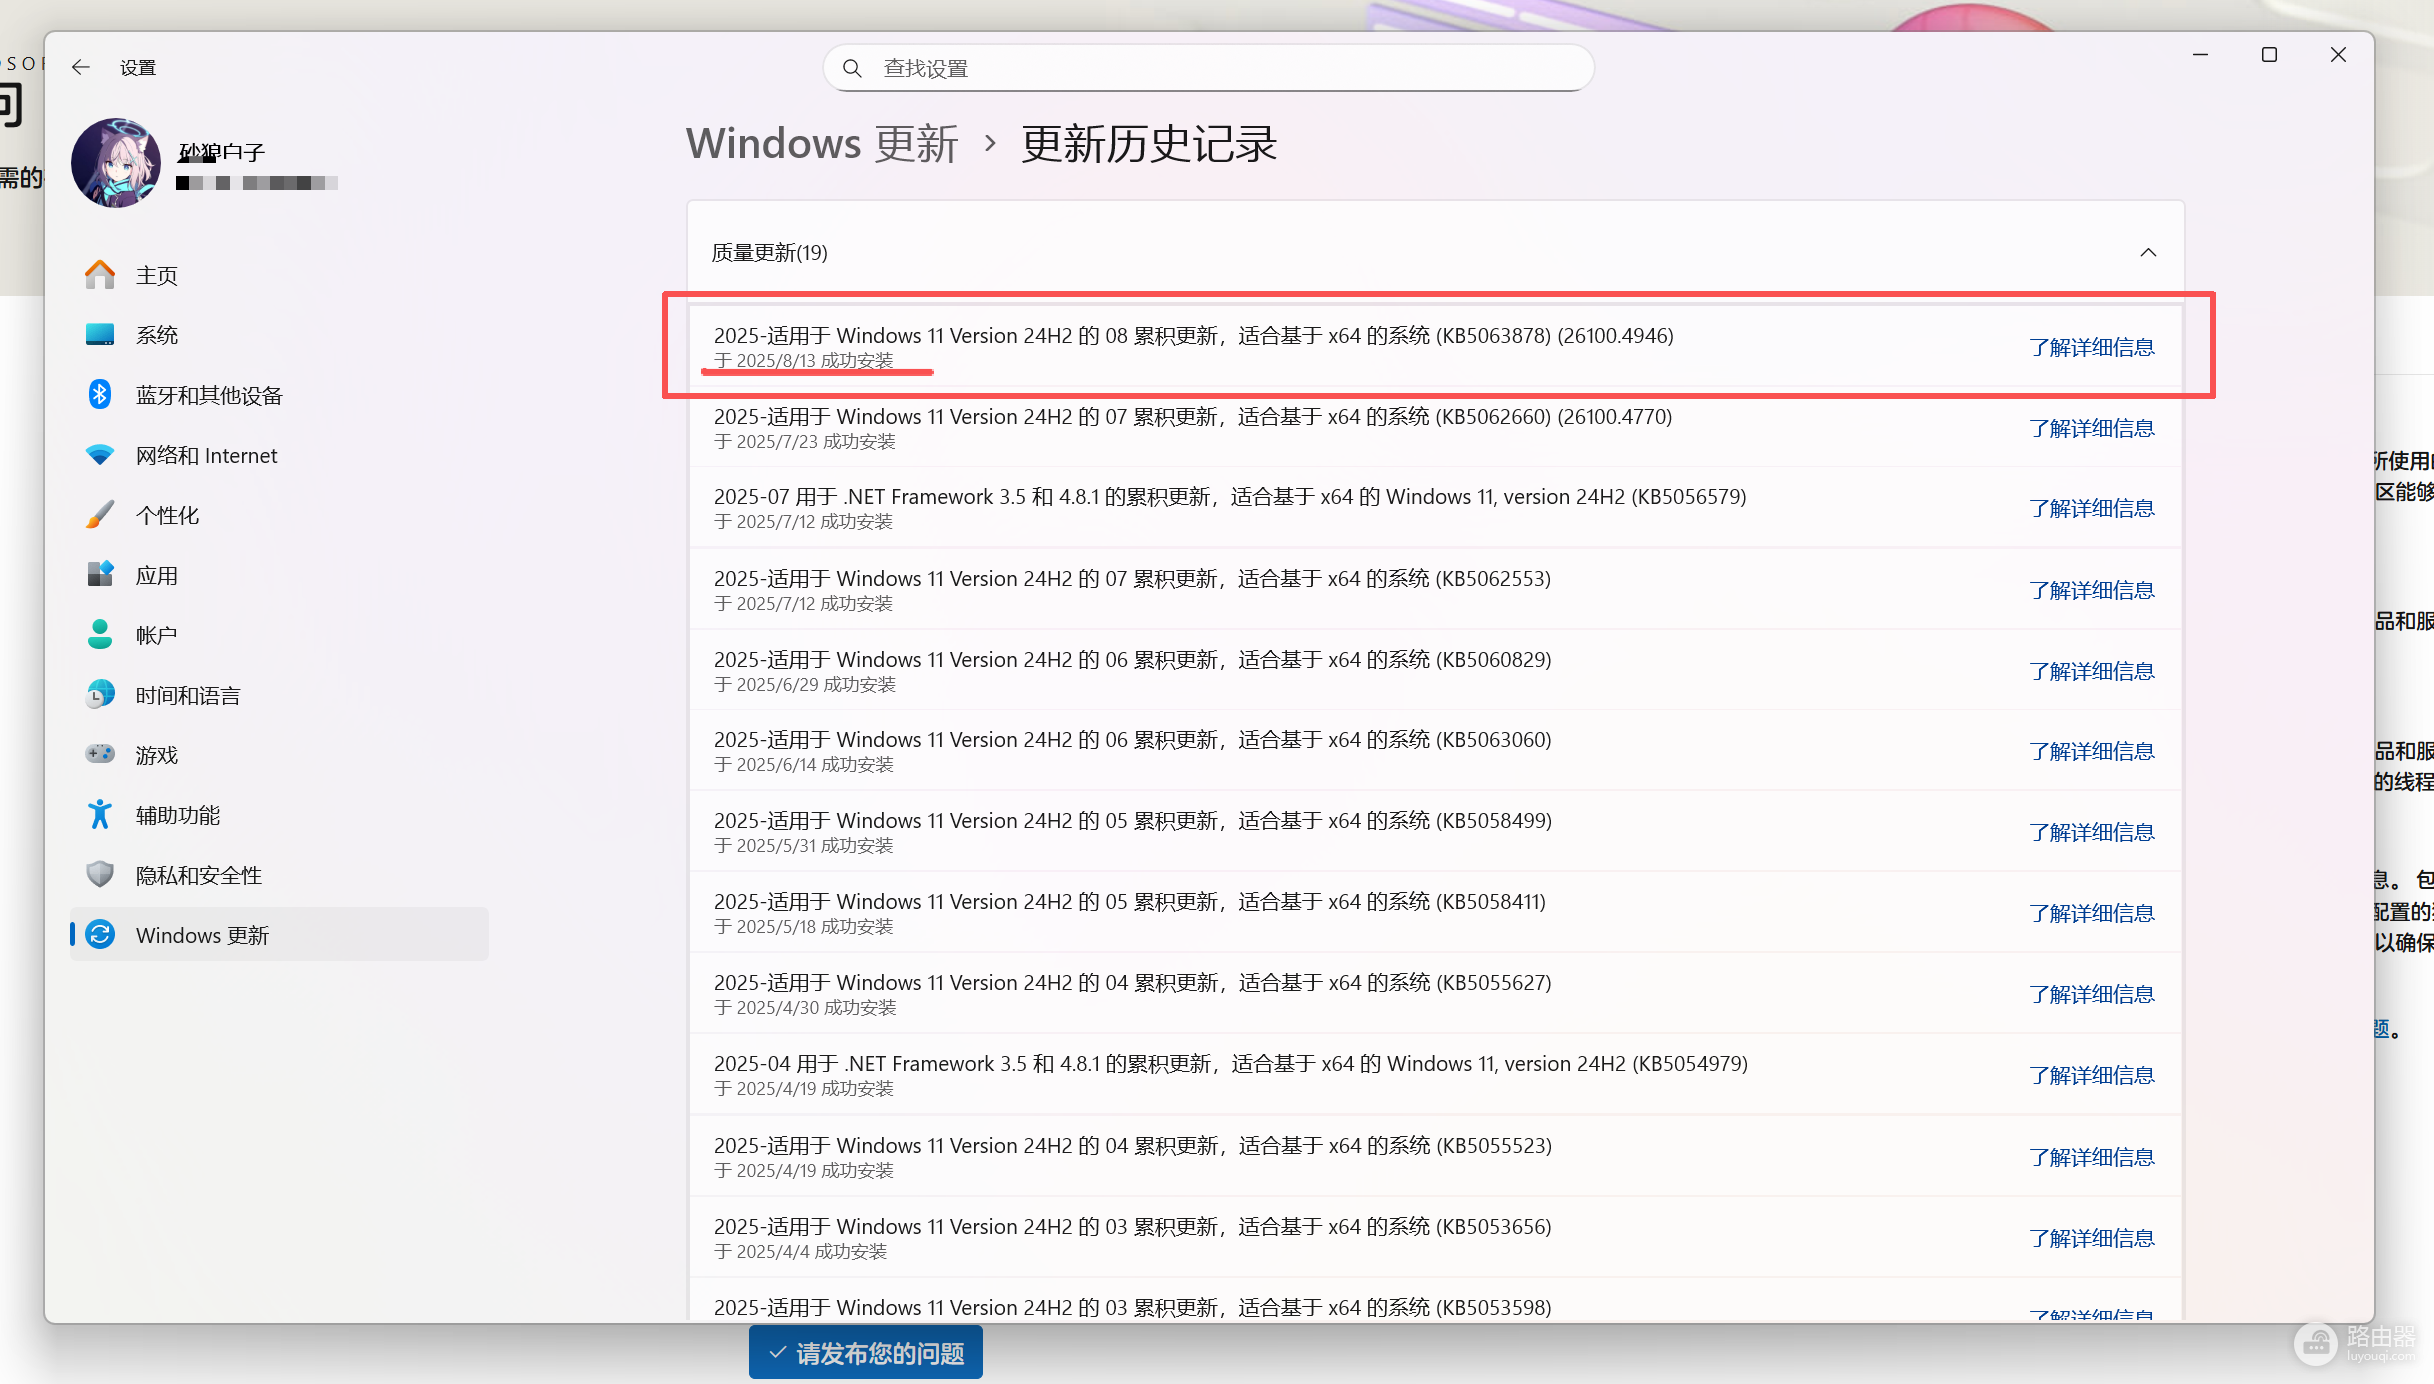Collapse the 质量更新(19) section chevron
This screenshot has height=1384, width=2434.
pyautogui.click(x=2148, y=253)
